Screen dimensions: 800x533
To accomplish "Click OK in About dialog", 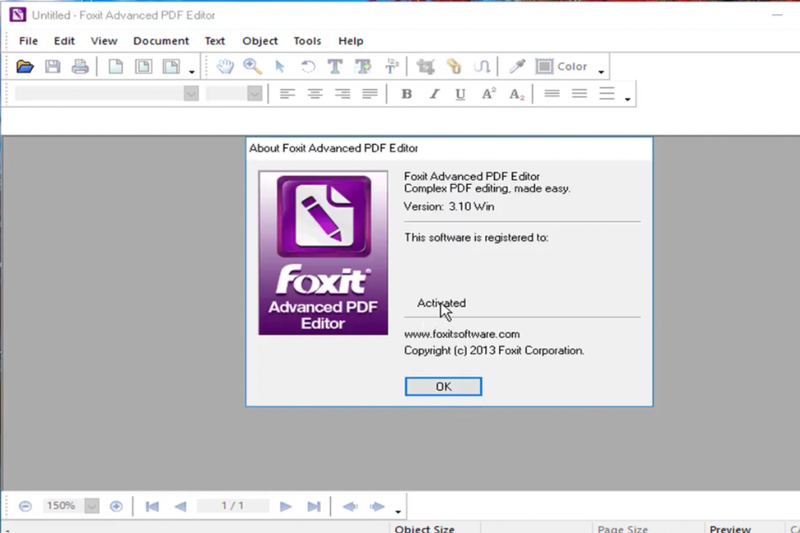I will 443,387.
